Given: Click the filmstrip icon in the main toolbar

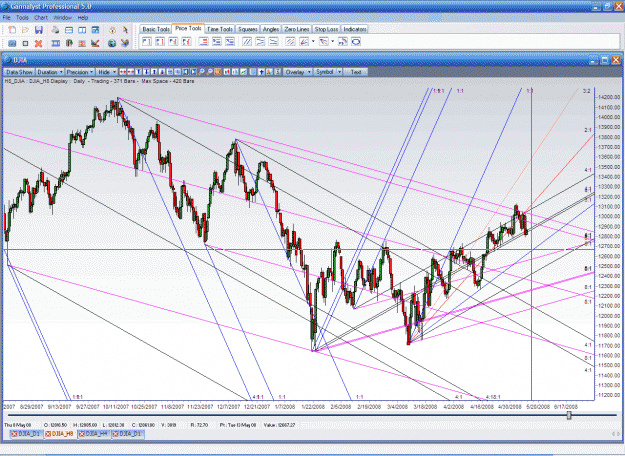Looking at the screenshot, I should point(55,43).
